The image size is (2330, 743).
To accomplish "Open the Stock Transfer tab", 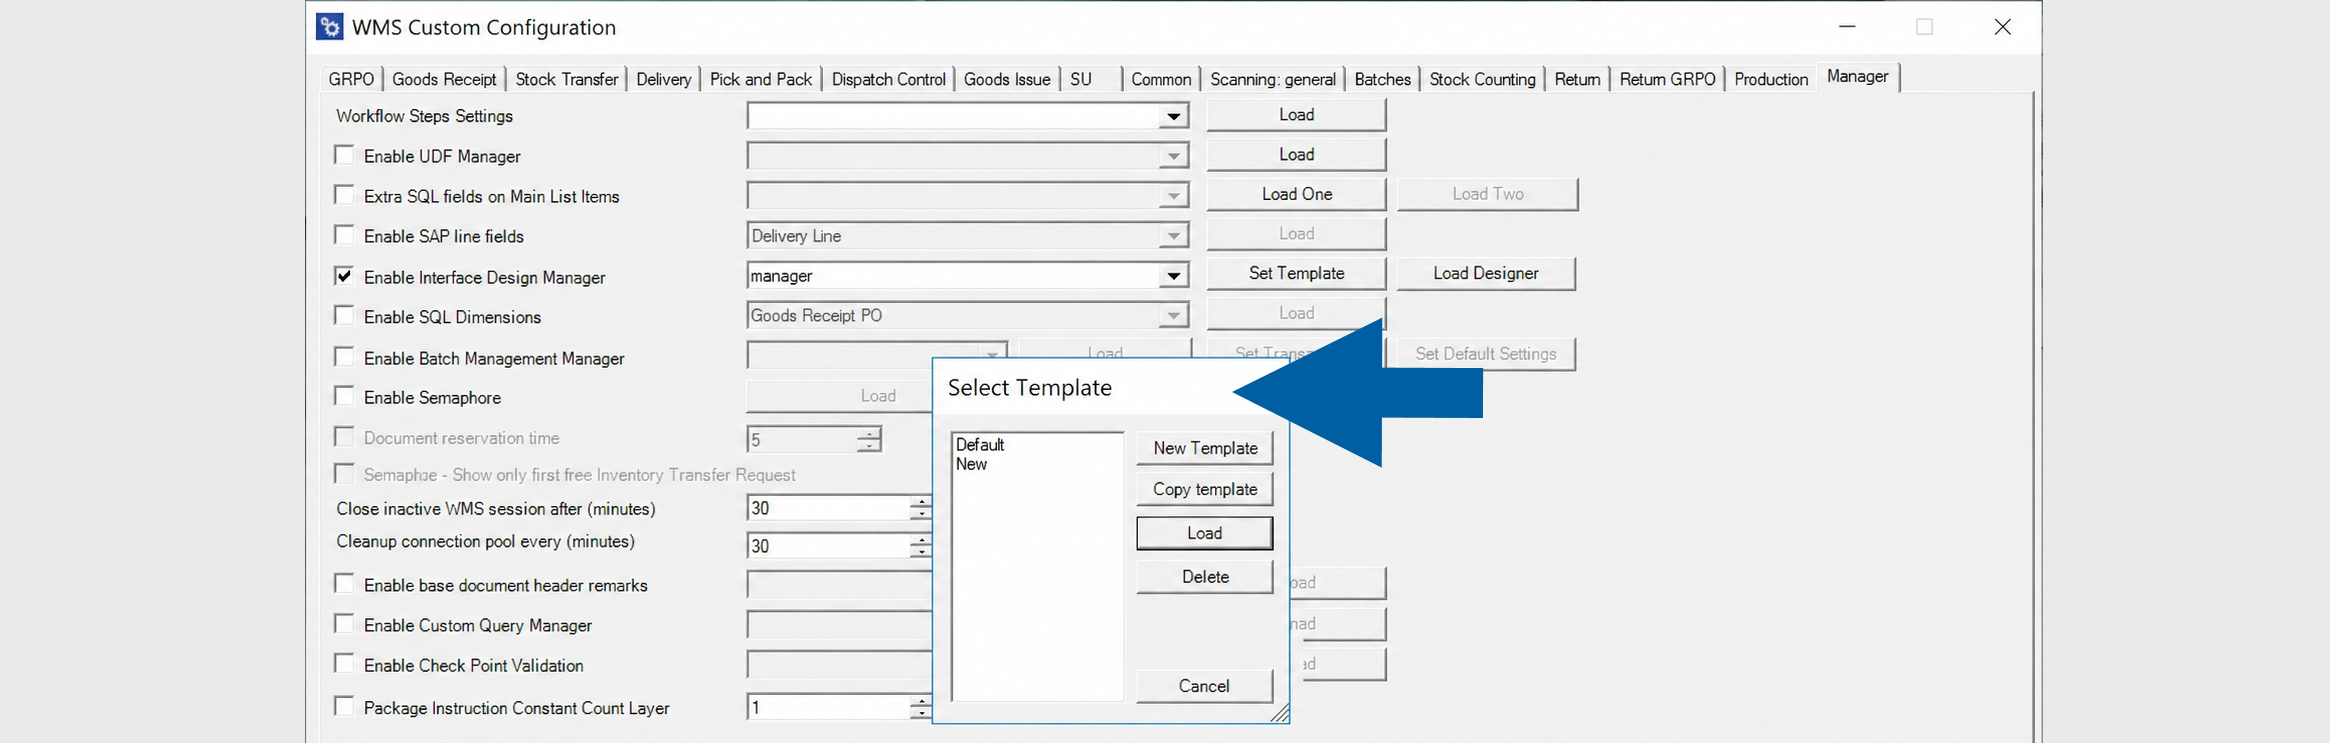I will tap(567, 79).
